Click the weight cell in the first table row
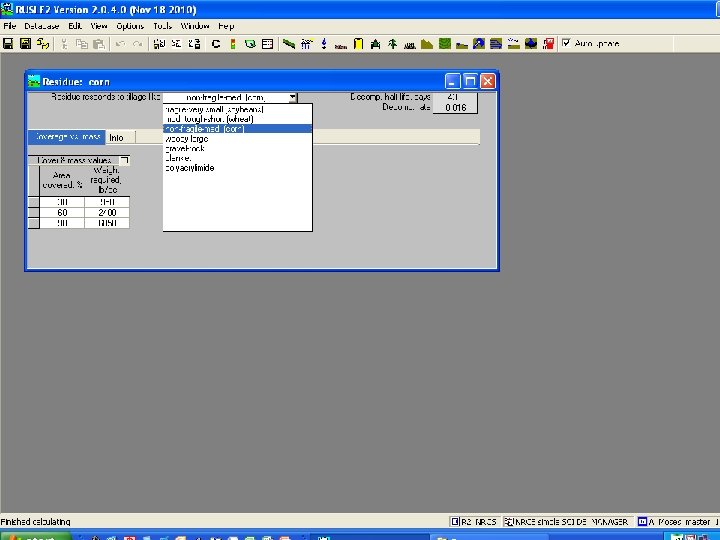 coord(107,202)
